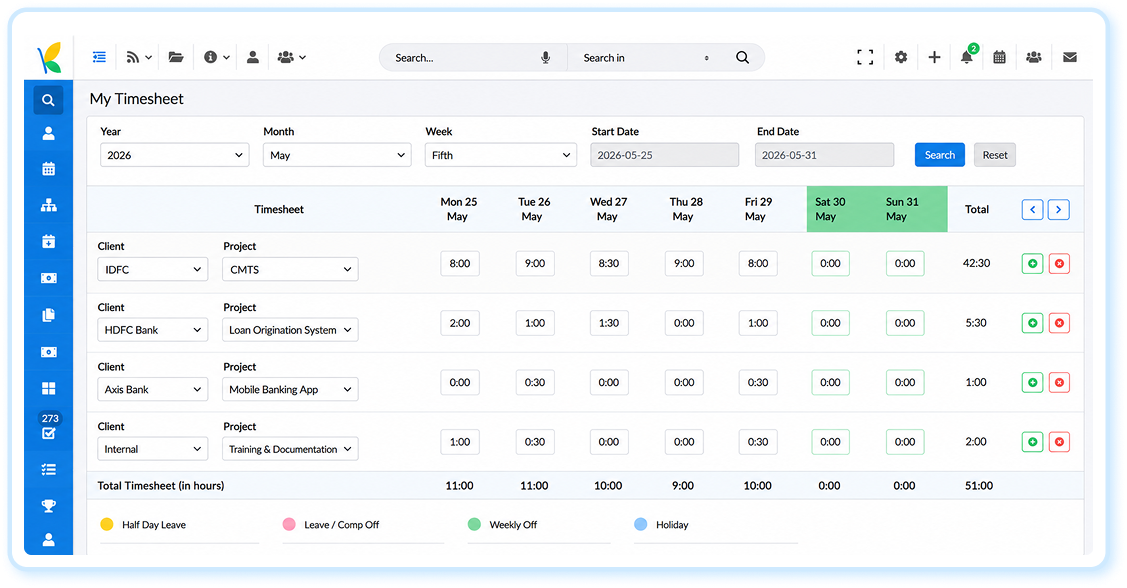Click the blue Search button
The image size is (1127, 588).
939,155
